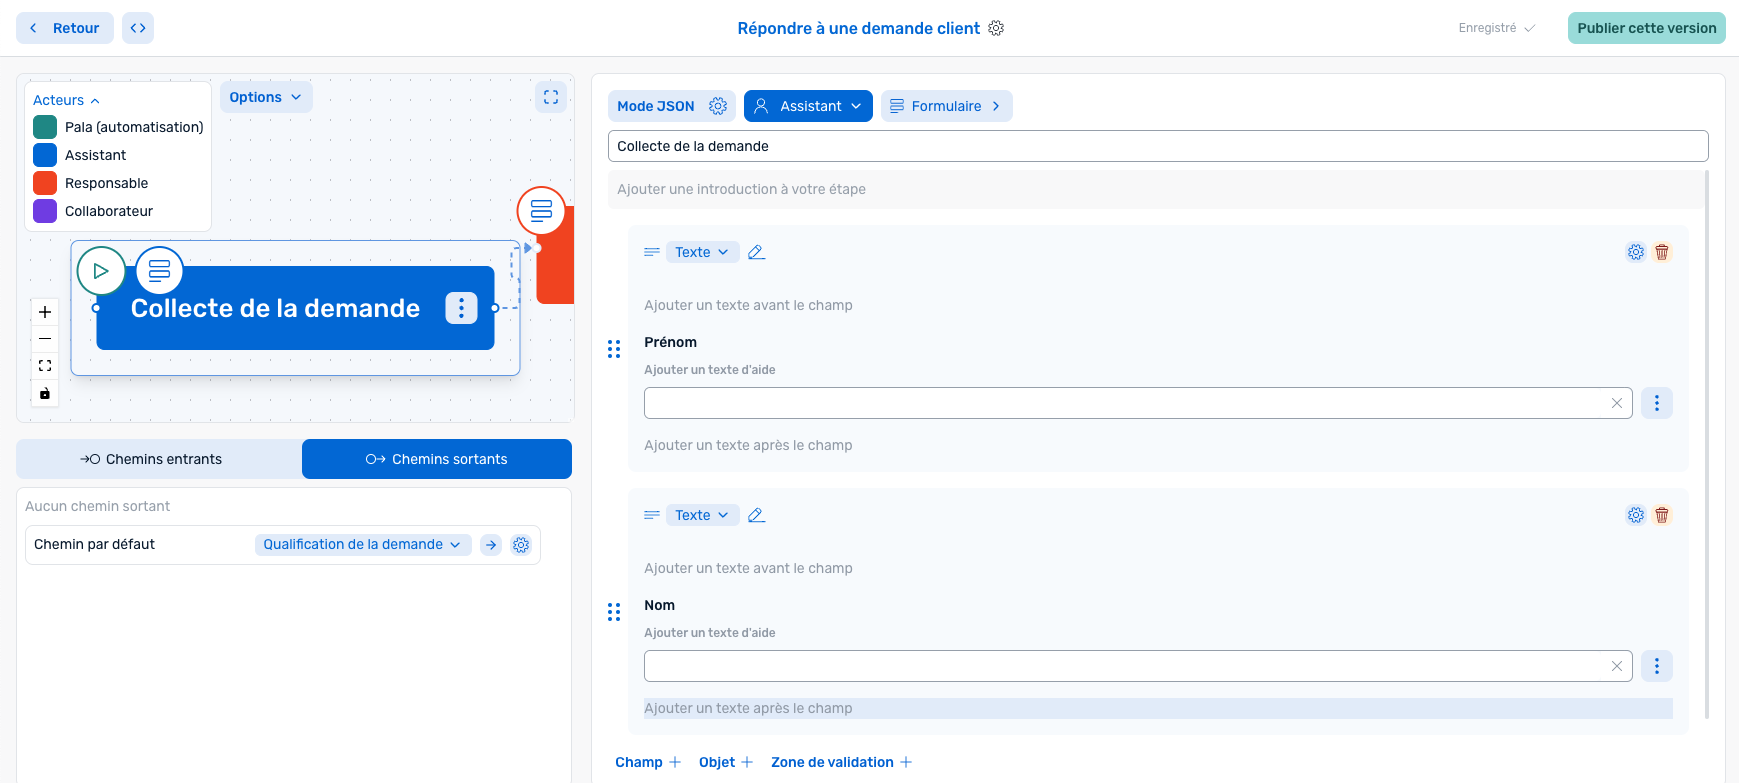Open three-dot menu on Collecte de la demande node

point(461,308)
